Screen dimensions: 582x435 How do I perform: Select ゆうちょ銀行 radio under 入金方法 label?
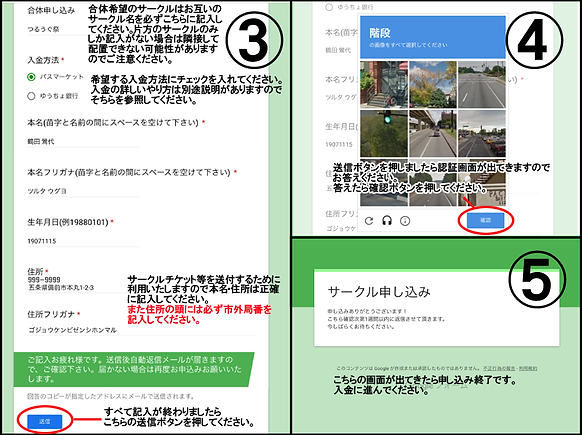pos(31,96)
